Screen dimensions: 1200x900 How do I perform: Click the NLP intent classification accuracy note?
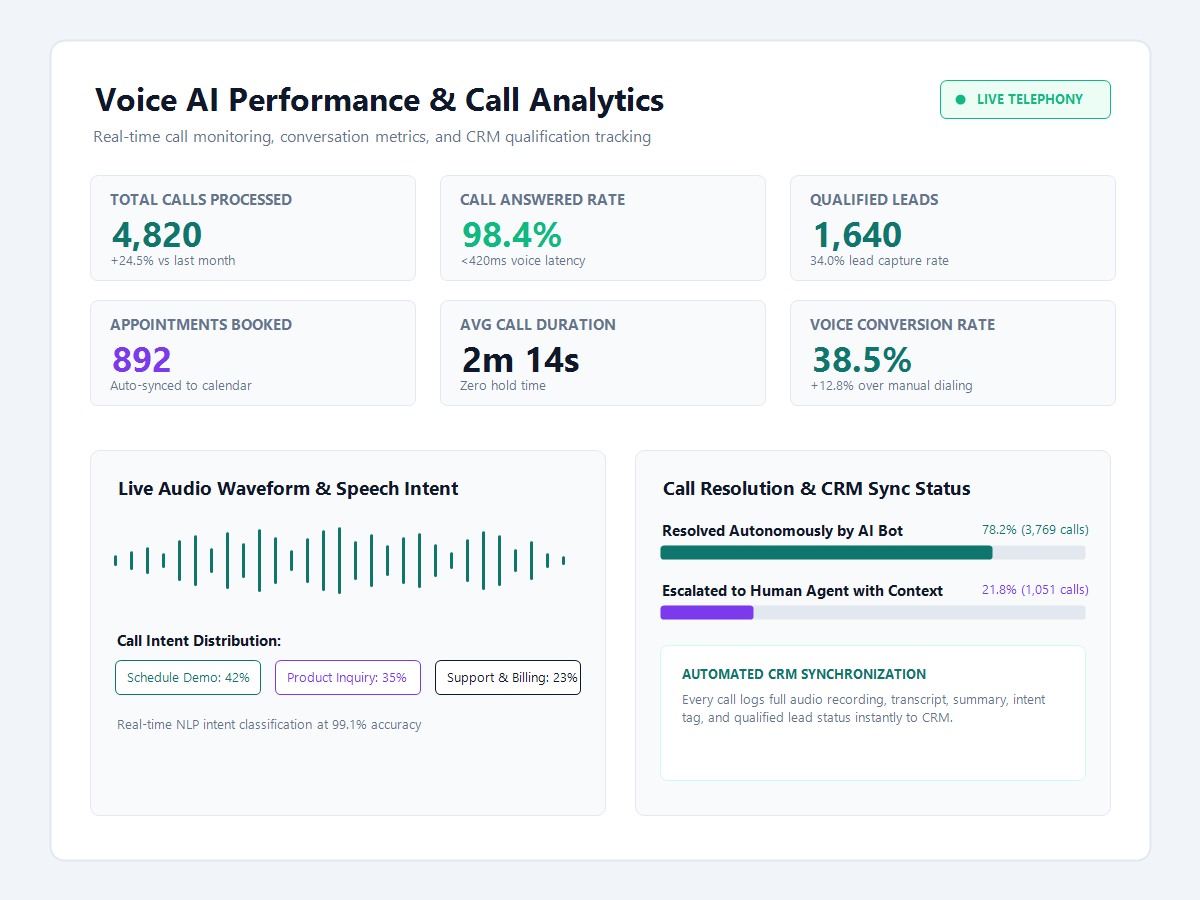click(269, 725)
